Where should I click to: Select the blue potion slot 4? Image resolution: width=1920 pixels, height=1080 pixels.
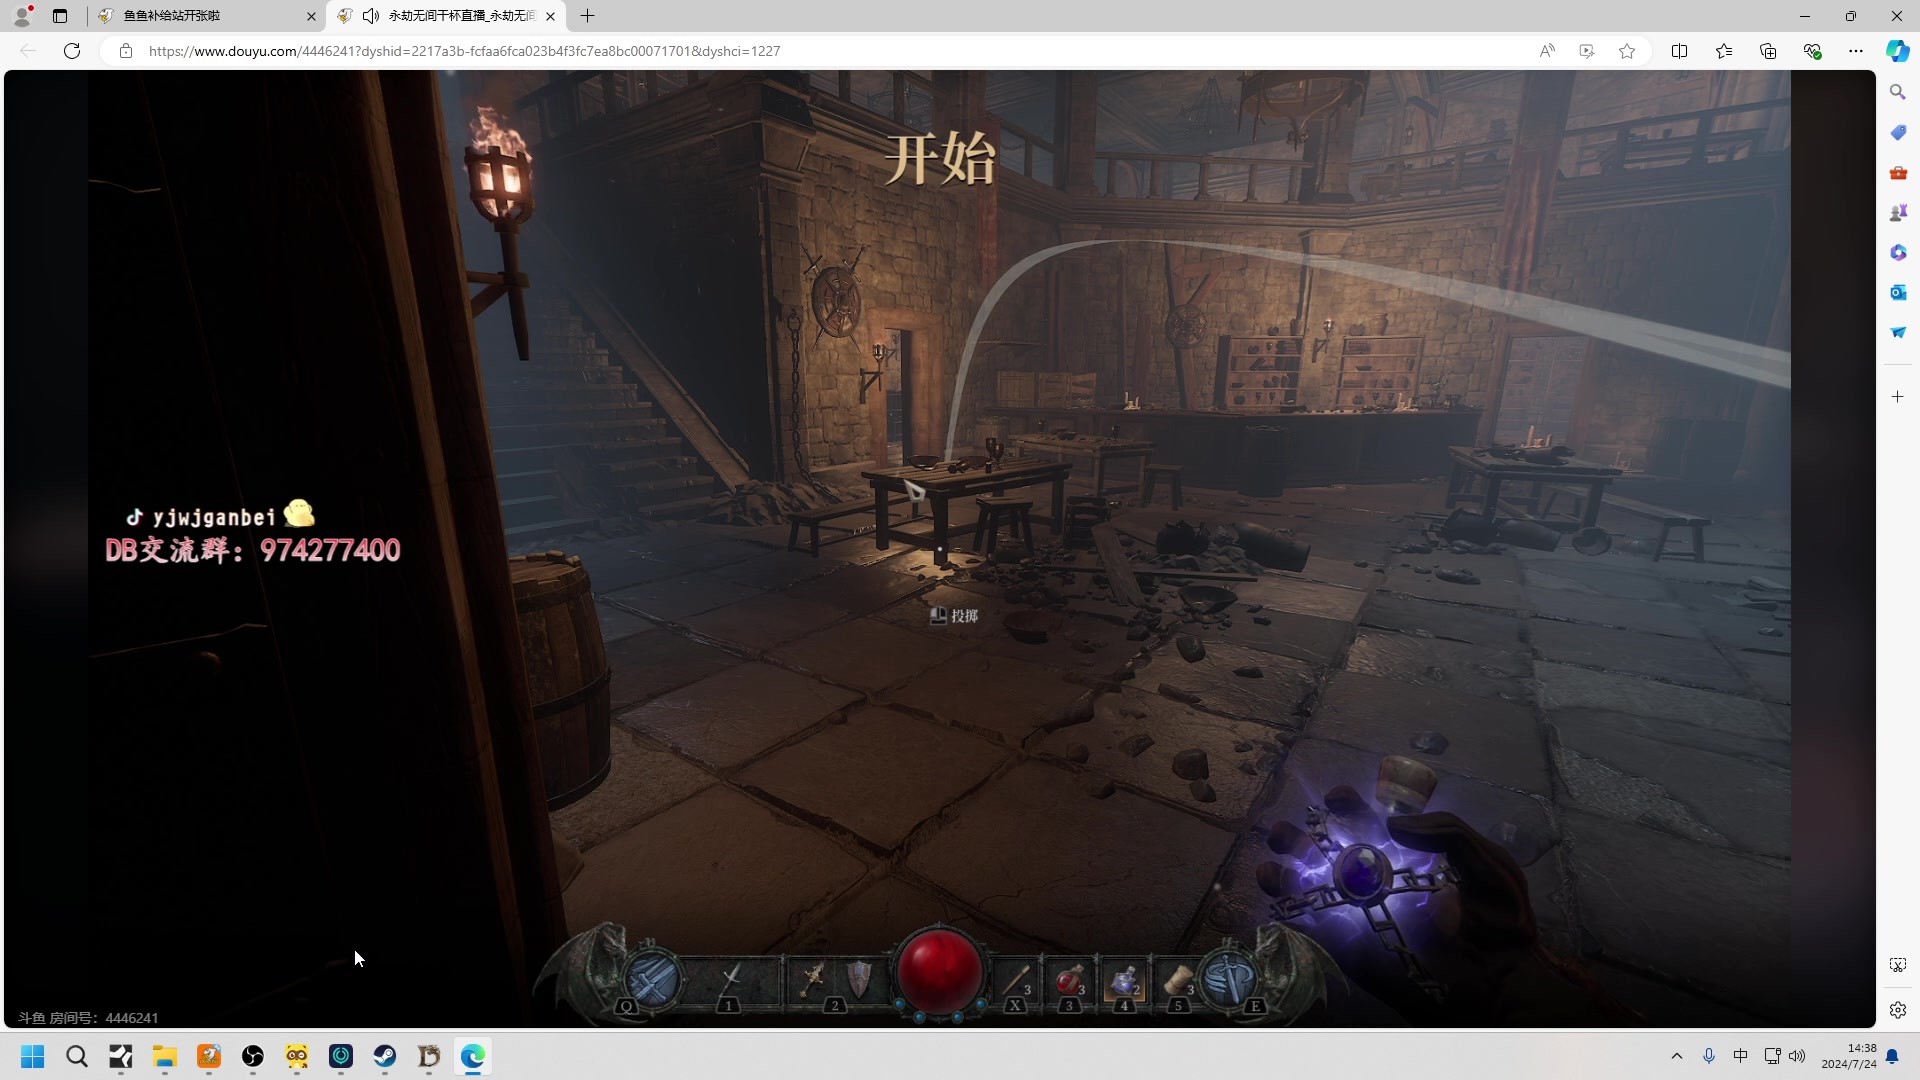[1125, 980]
